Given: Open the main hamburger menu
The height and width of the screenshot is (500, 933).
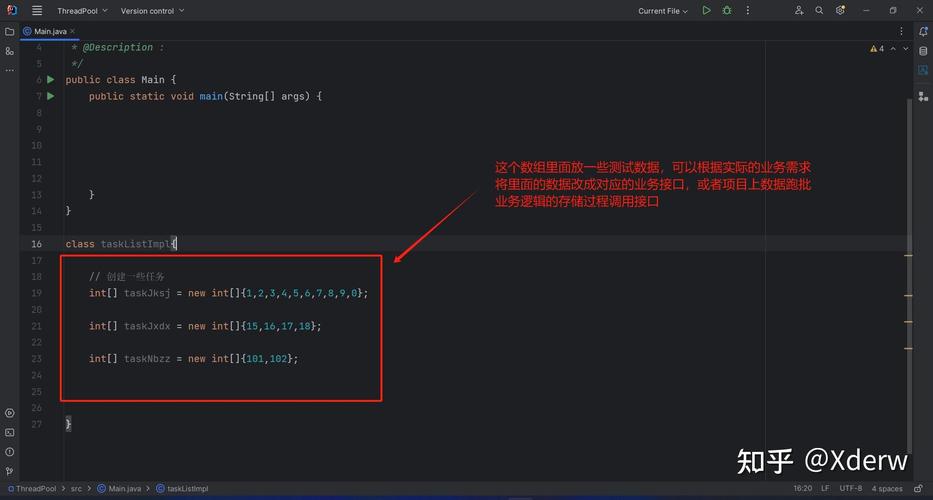Looking at the screenshot, I should pos(37,11).
